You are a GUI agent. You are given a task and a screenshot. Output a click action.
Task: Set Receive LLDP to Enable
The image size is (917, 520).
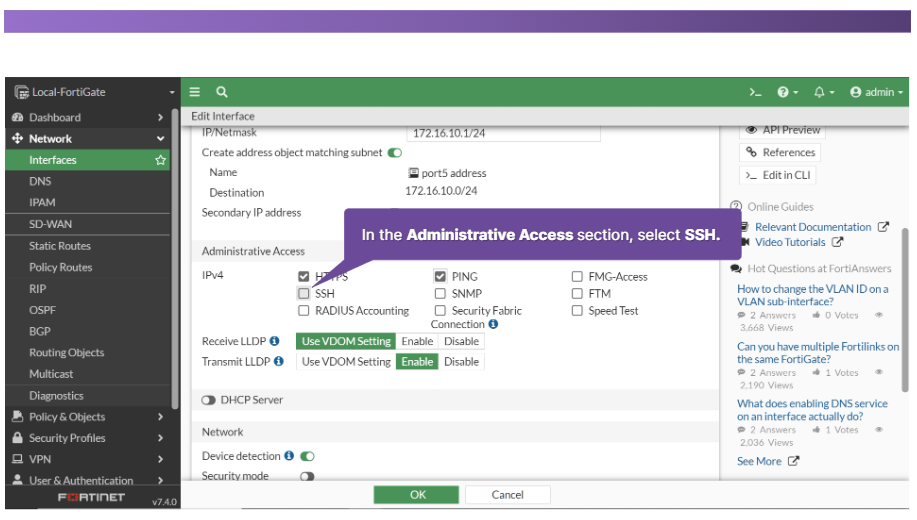pos(417,342)
